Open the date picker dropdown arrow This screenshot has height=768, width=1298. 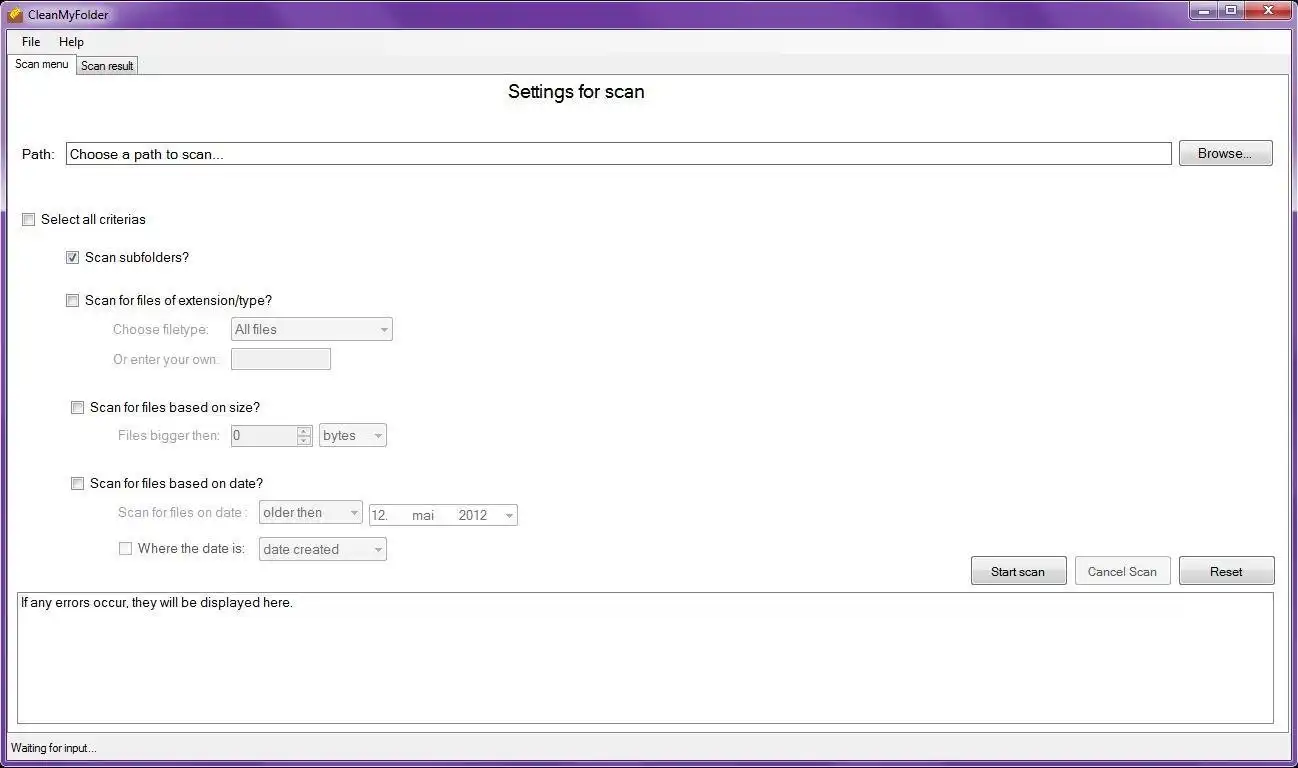(509, 516)
